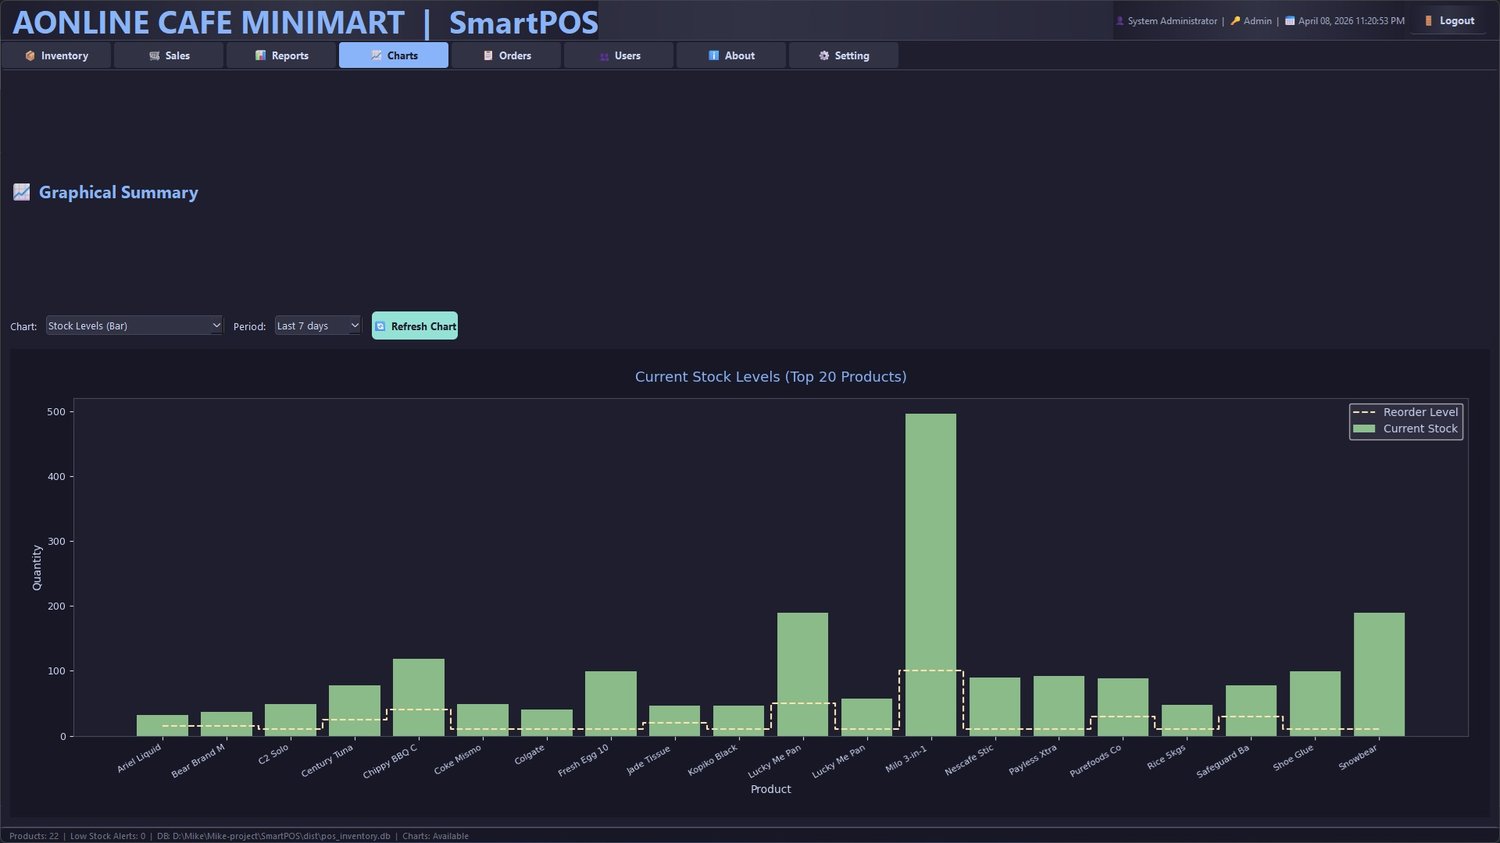
Task: Click the 'Quantity' y-axis label
Action: (x=37, y=567)
